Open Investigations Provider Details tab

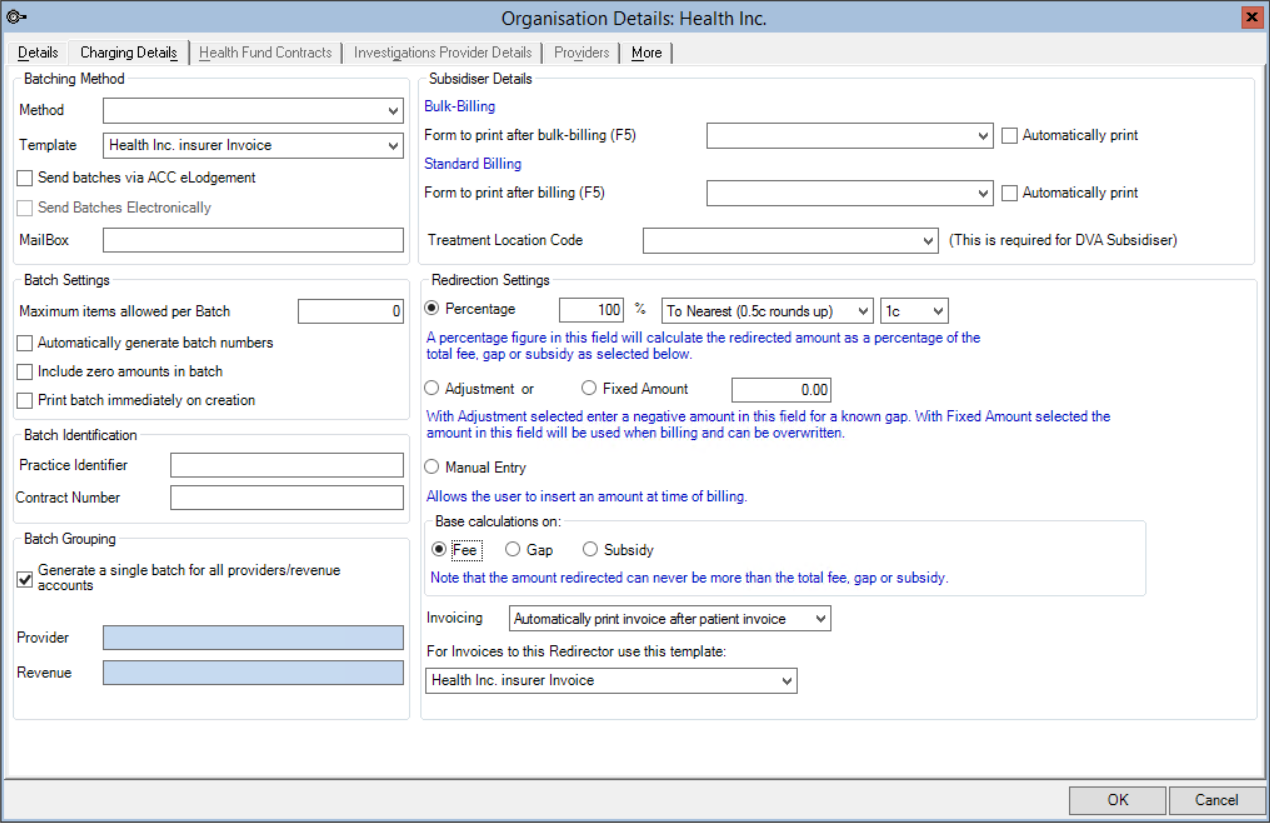[443, 52]
